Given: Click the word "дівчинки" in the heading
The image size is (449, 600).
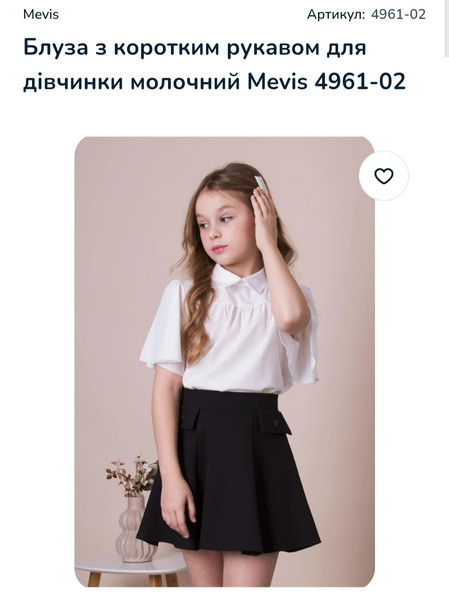Looking at the screenshot, I should [x=73, y=82].
